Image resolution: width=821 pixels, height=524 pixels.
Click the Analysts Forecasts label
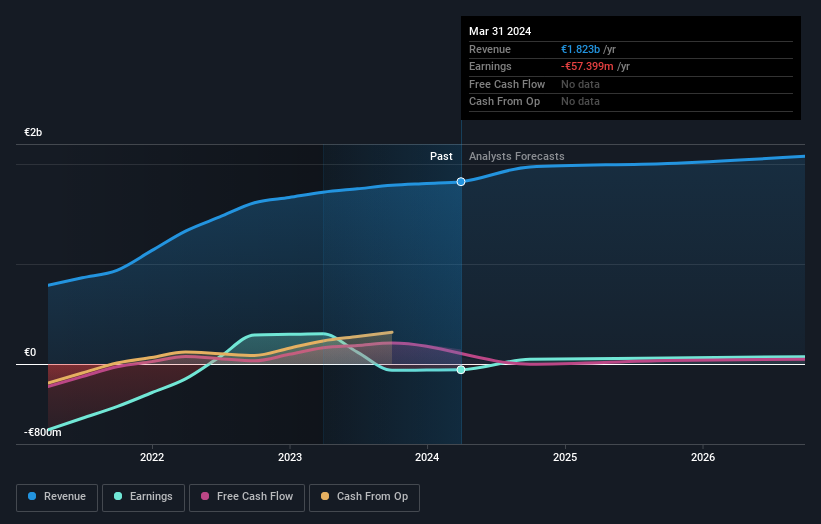pos(516,156)
